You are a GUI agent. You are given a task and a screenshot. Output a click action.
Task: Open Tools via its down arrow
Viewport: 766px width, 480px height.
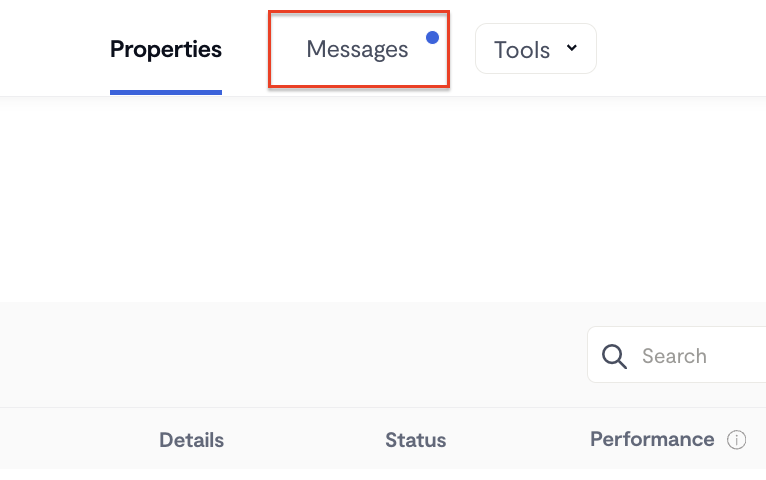(x=572, y=48)
